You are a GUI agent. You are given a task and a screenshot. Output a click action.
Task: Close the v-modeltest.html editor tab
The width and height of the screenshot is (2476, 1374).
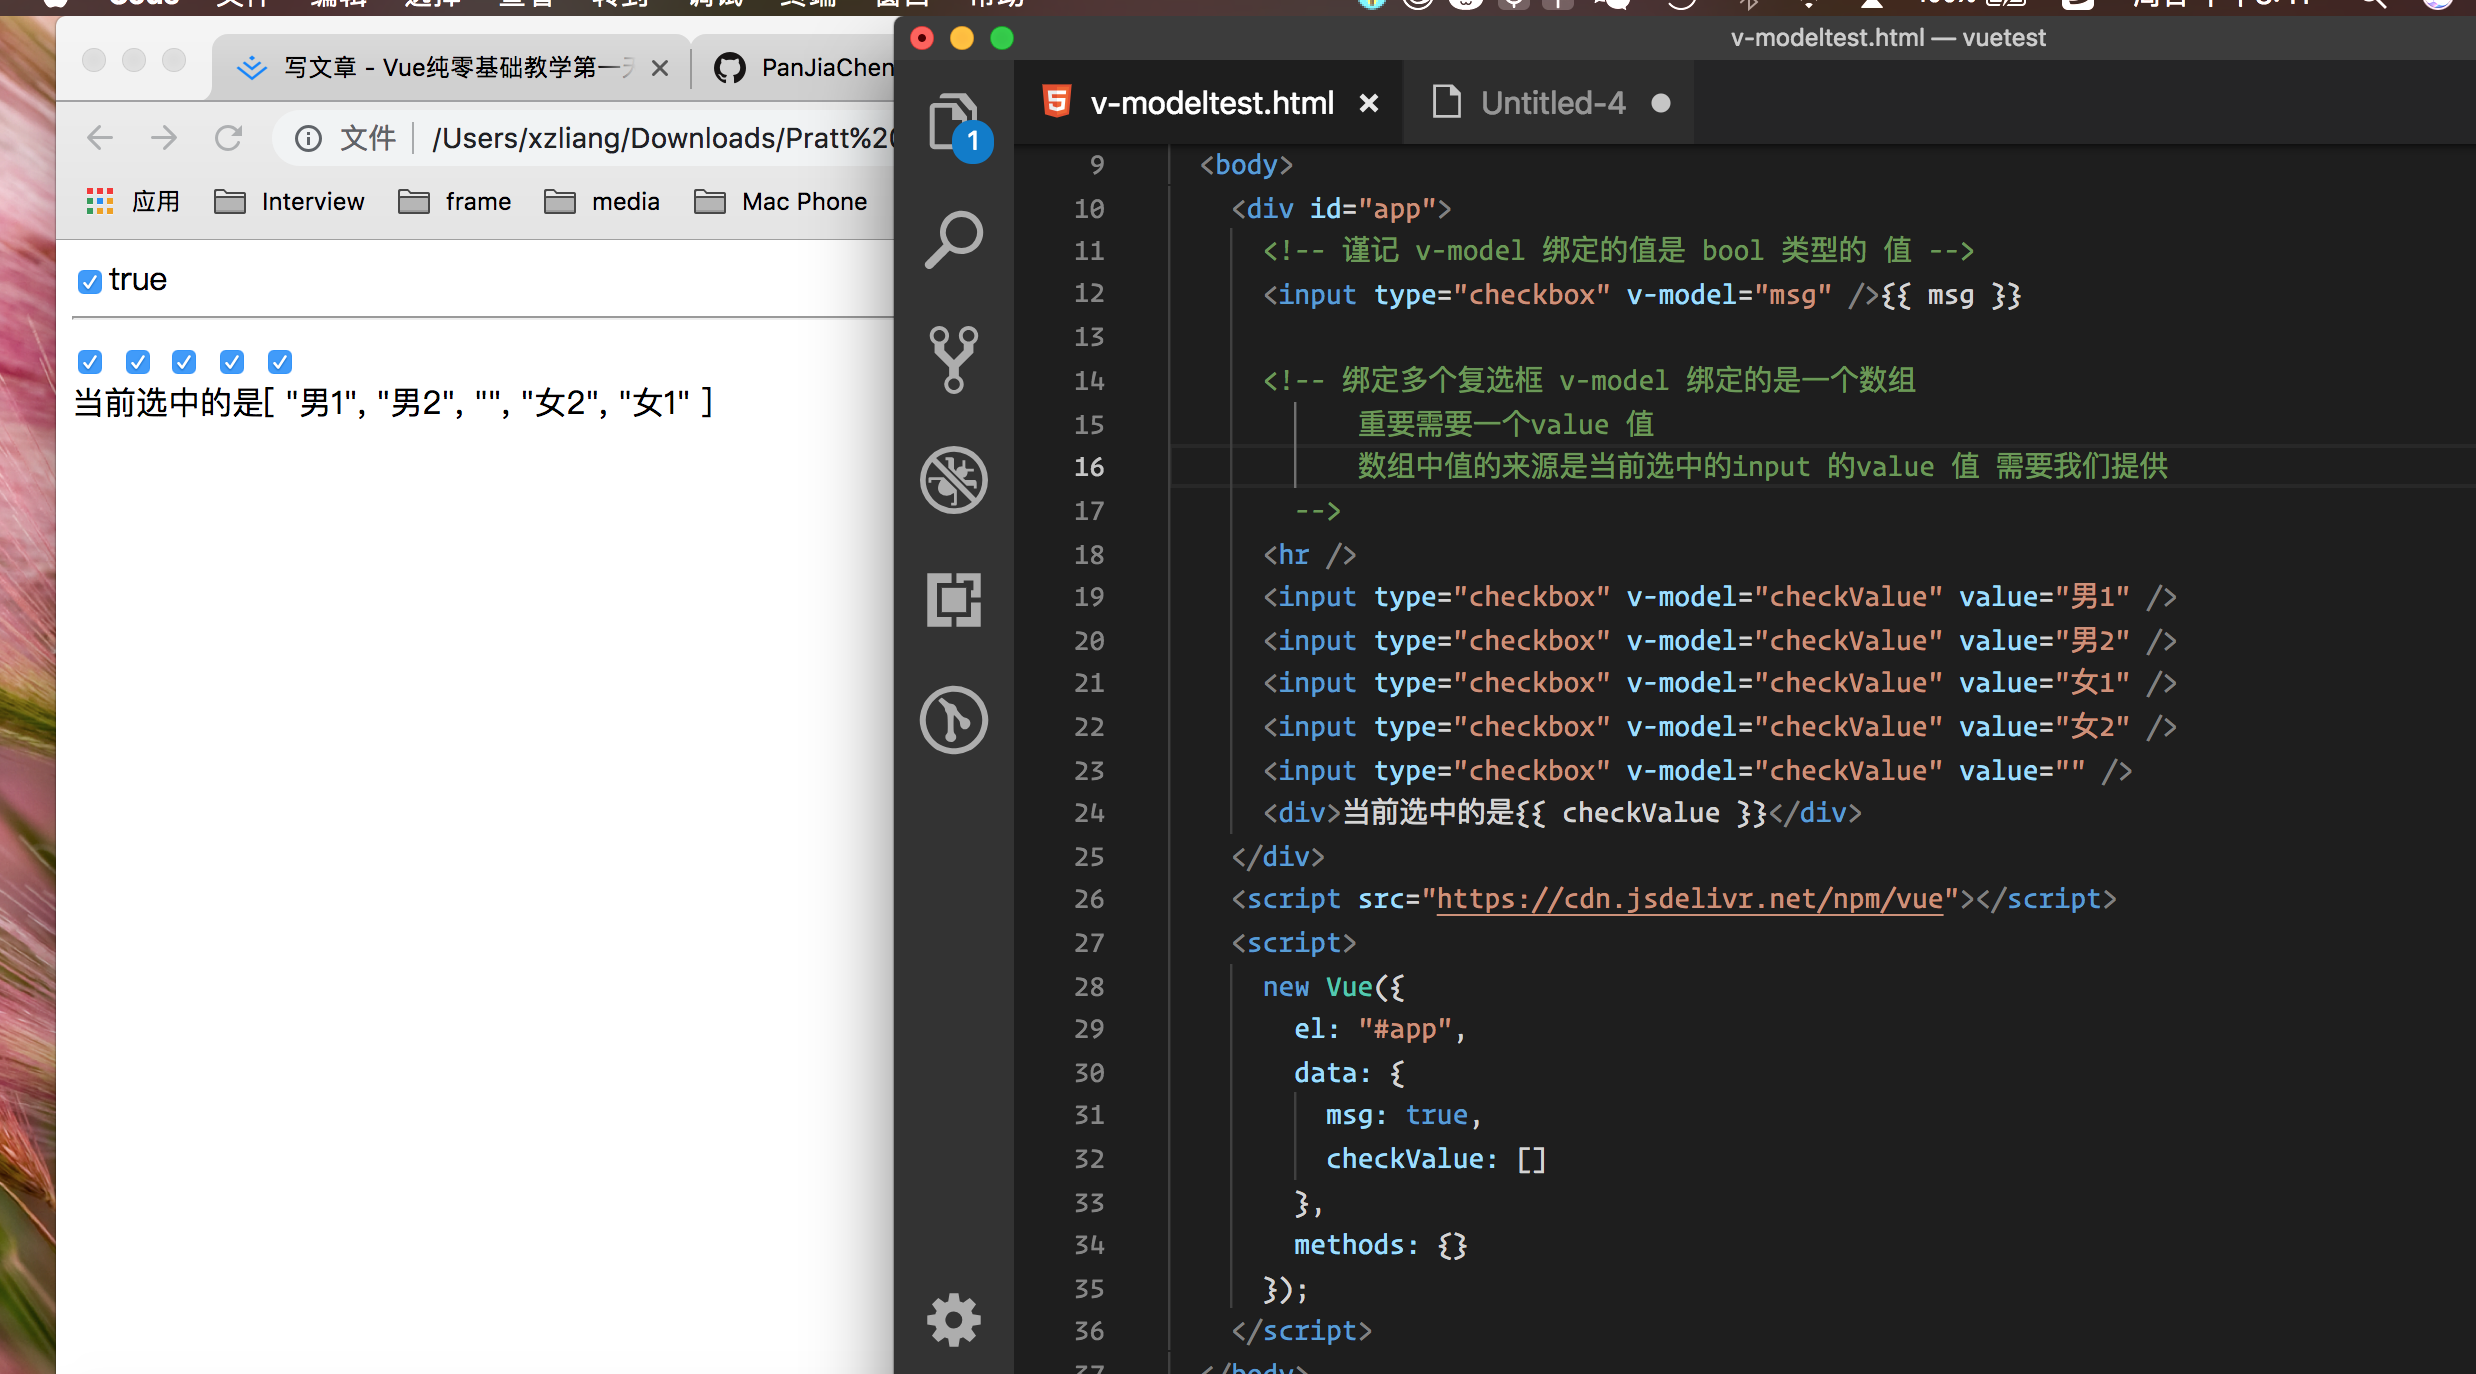click(x=1369, y=103)
